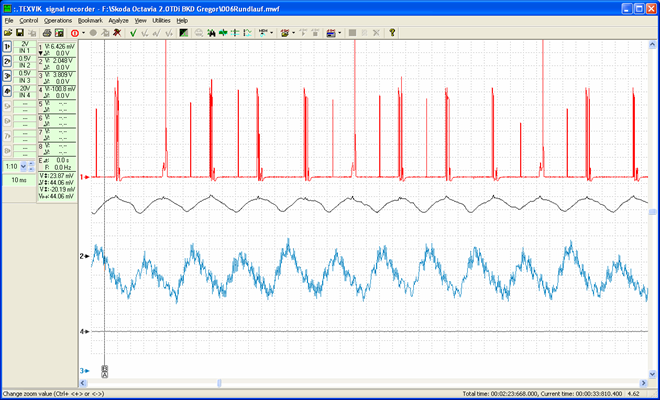The height and width of the screenshot is (400, 660).
Task: Click the blue and red channel layout icon
Action: coord(331,32)
